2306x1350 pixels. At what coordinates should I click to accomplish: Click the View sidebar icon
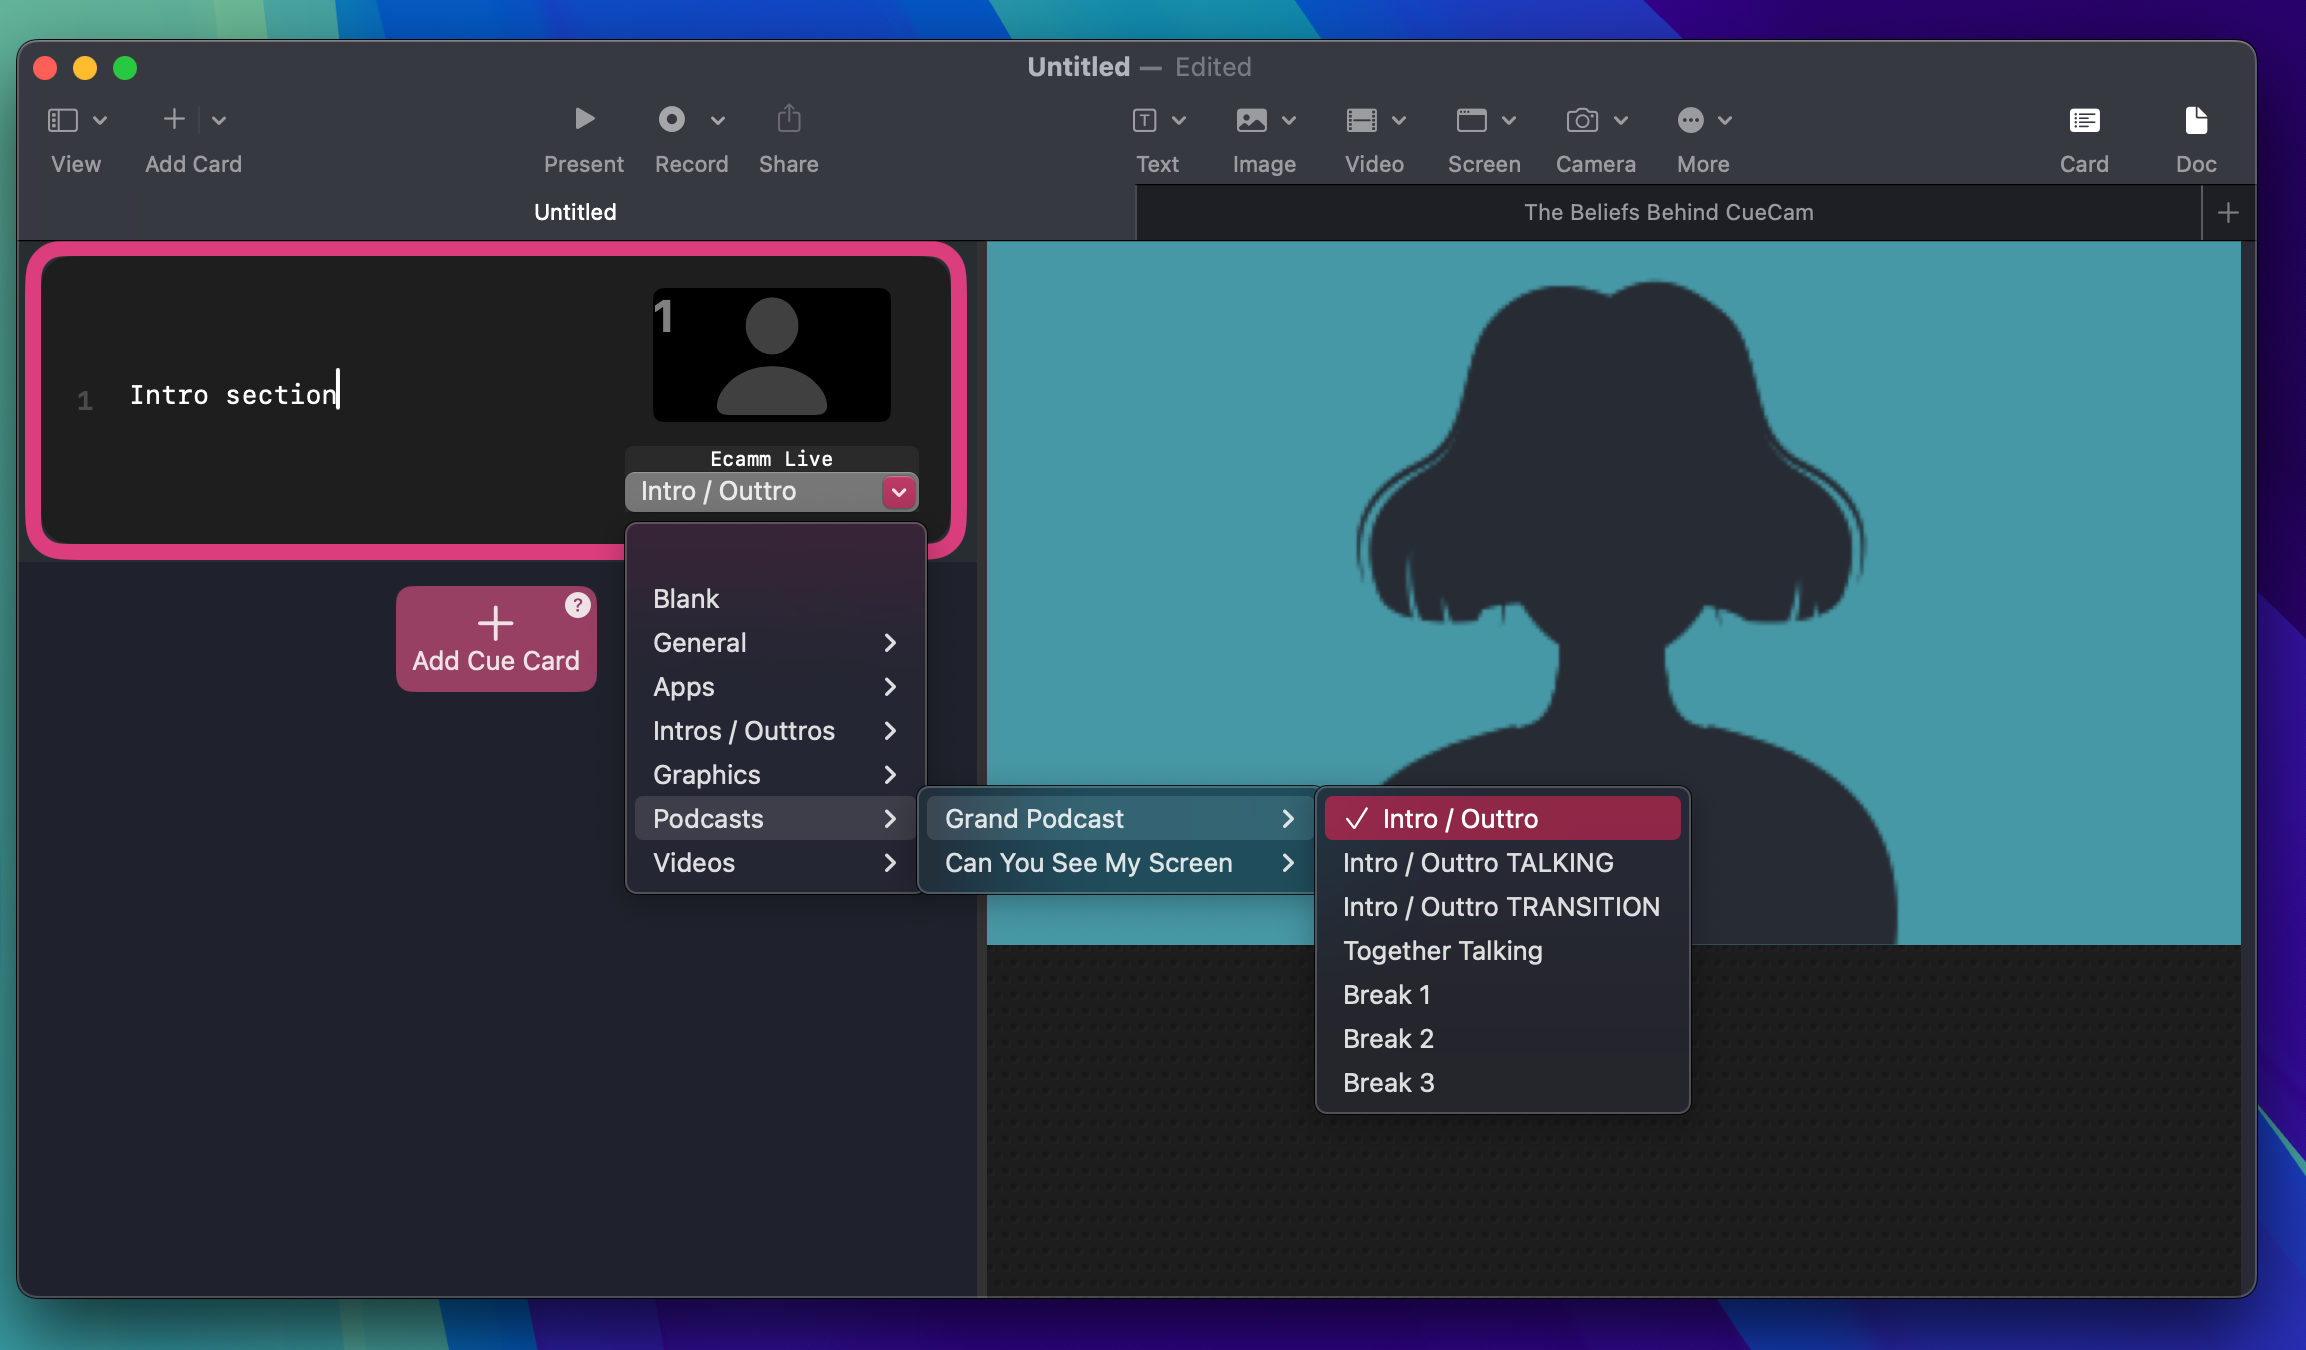click(x=63, y=120)
